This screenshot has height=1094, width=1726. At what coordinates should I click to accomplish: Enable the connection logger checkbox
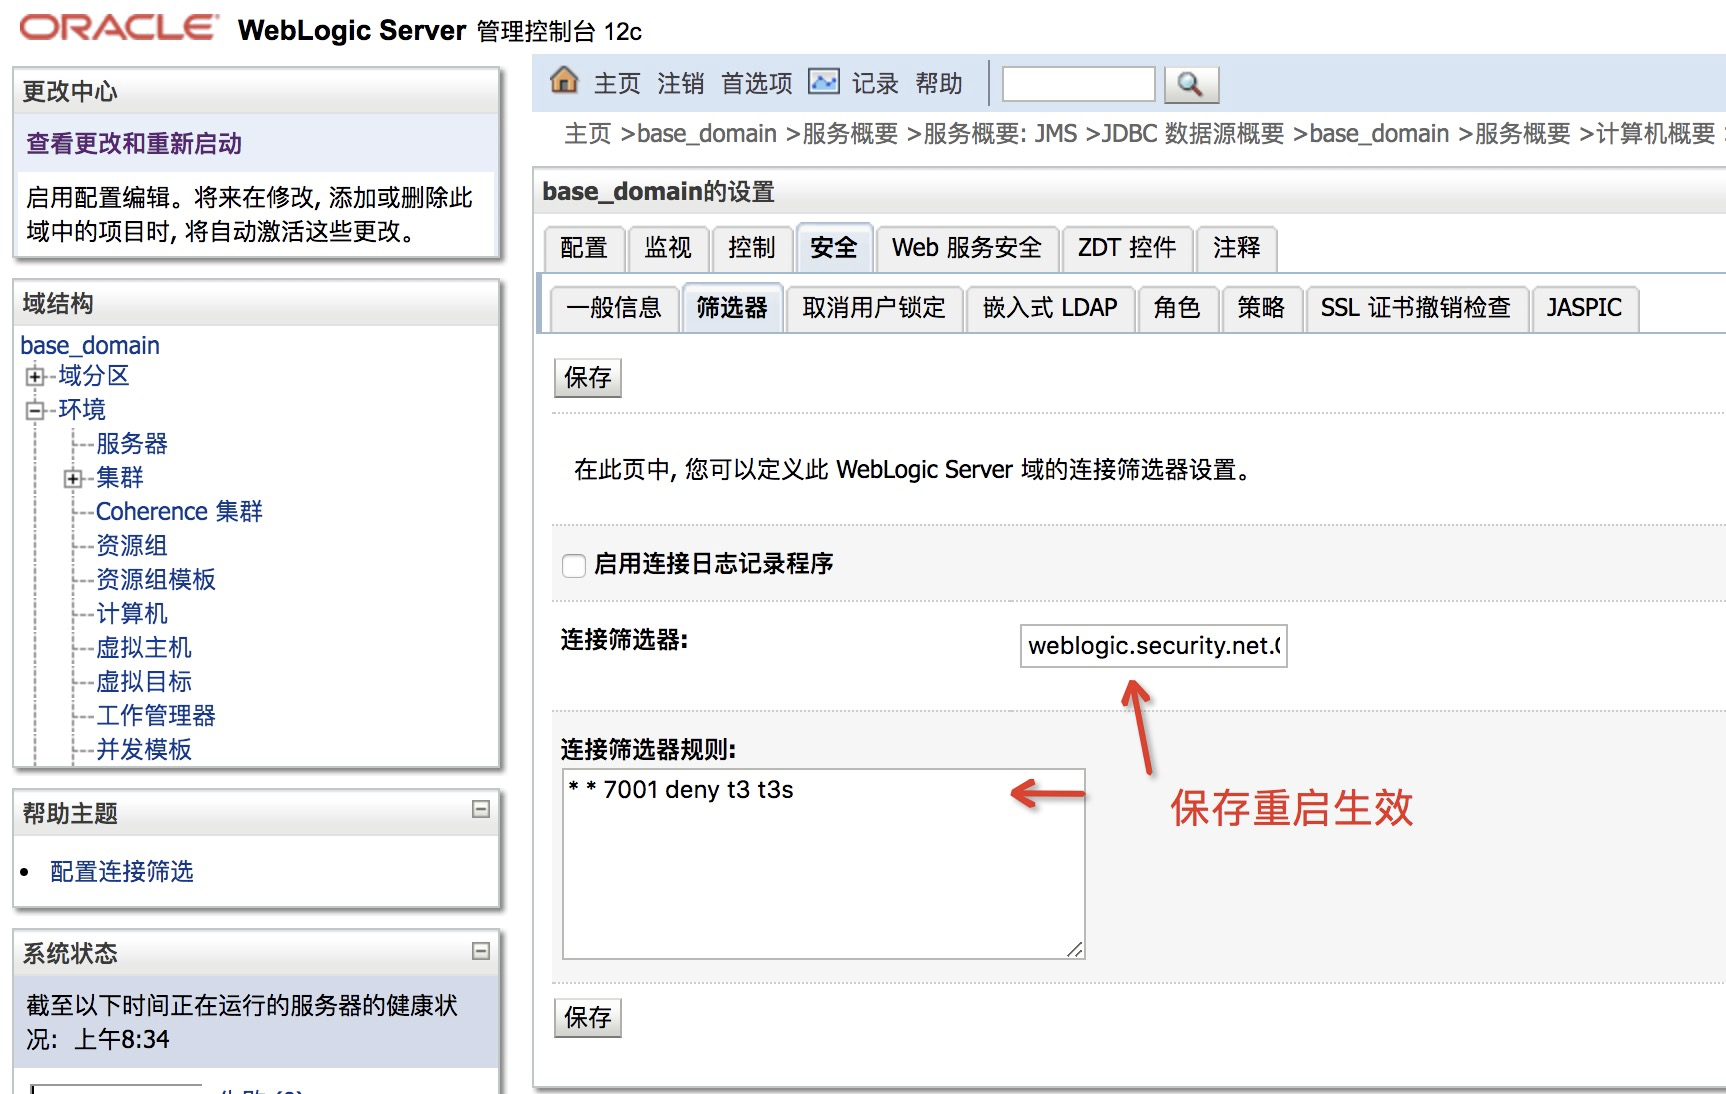(574, 565)
